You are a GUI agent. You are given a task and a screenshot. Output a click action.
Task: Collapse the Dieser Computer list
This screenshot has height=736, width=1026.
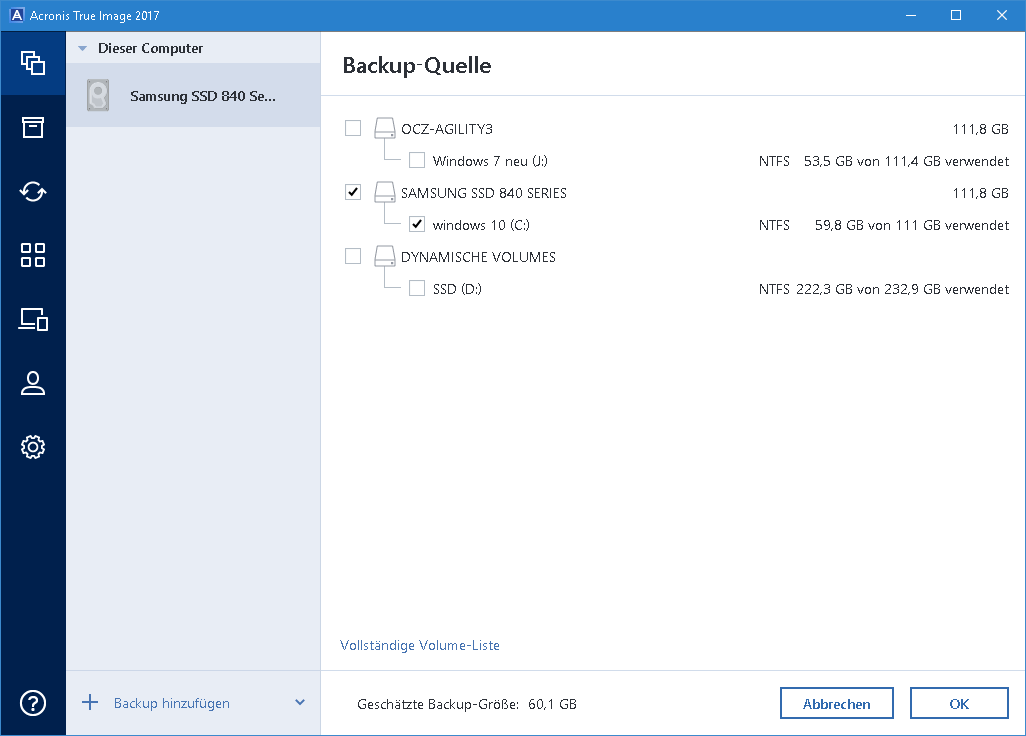click(x=82, y=48)
